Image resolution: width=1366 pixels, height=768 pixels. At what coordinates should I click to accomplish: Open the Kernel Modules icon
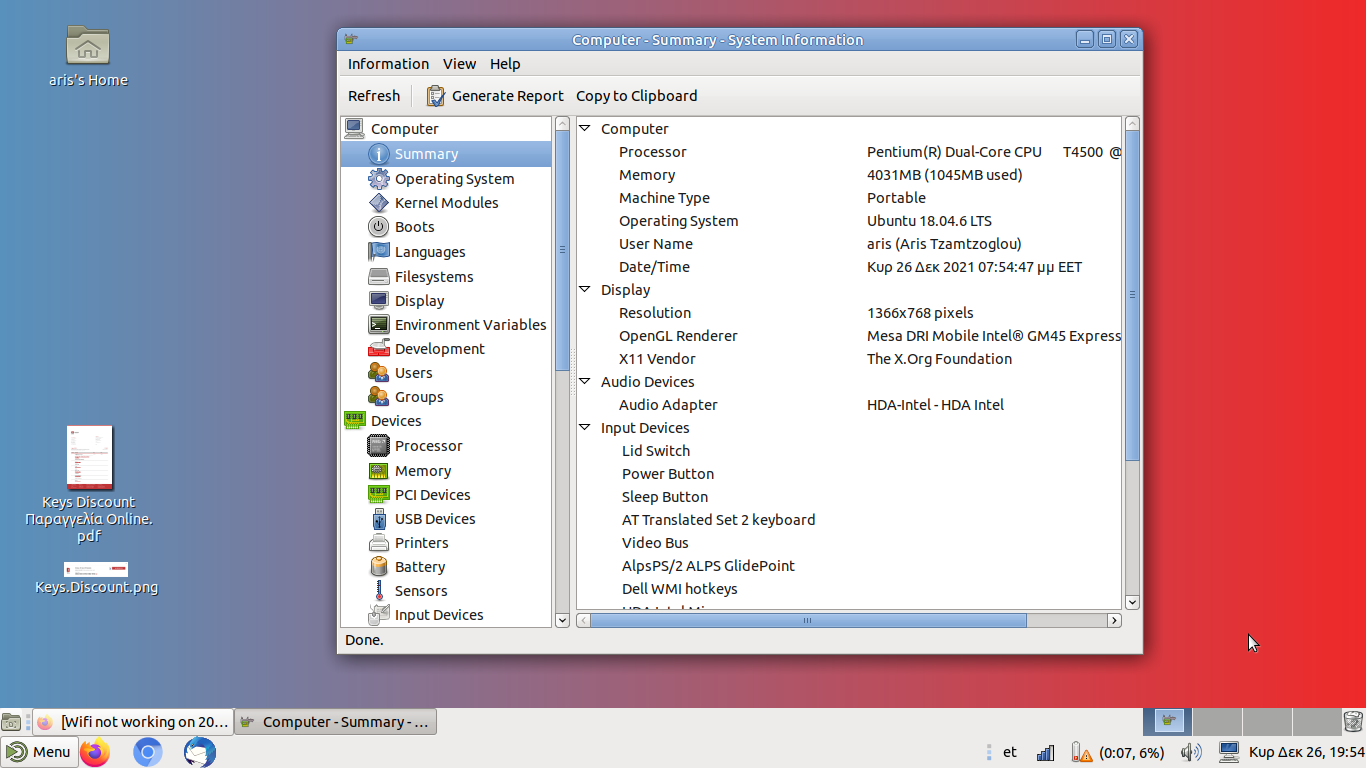[x=379, y=203]
